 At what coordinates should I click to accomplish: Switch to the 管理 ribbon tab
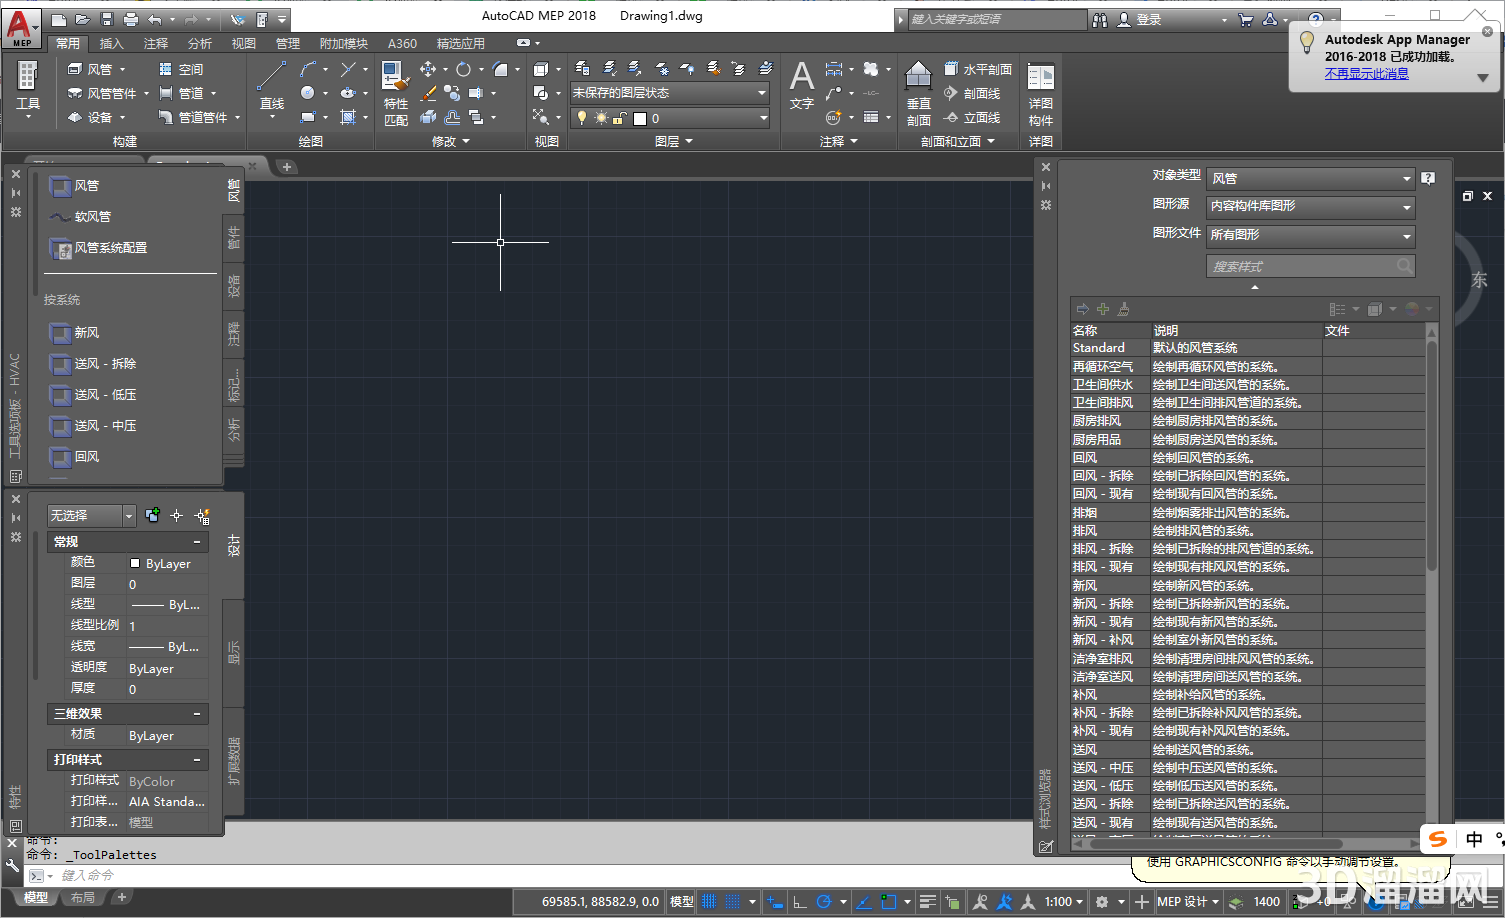pos(288,43)
